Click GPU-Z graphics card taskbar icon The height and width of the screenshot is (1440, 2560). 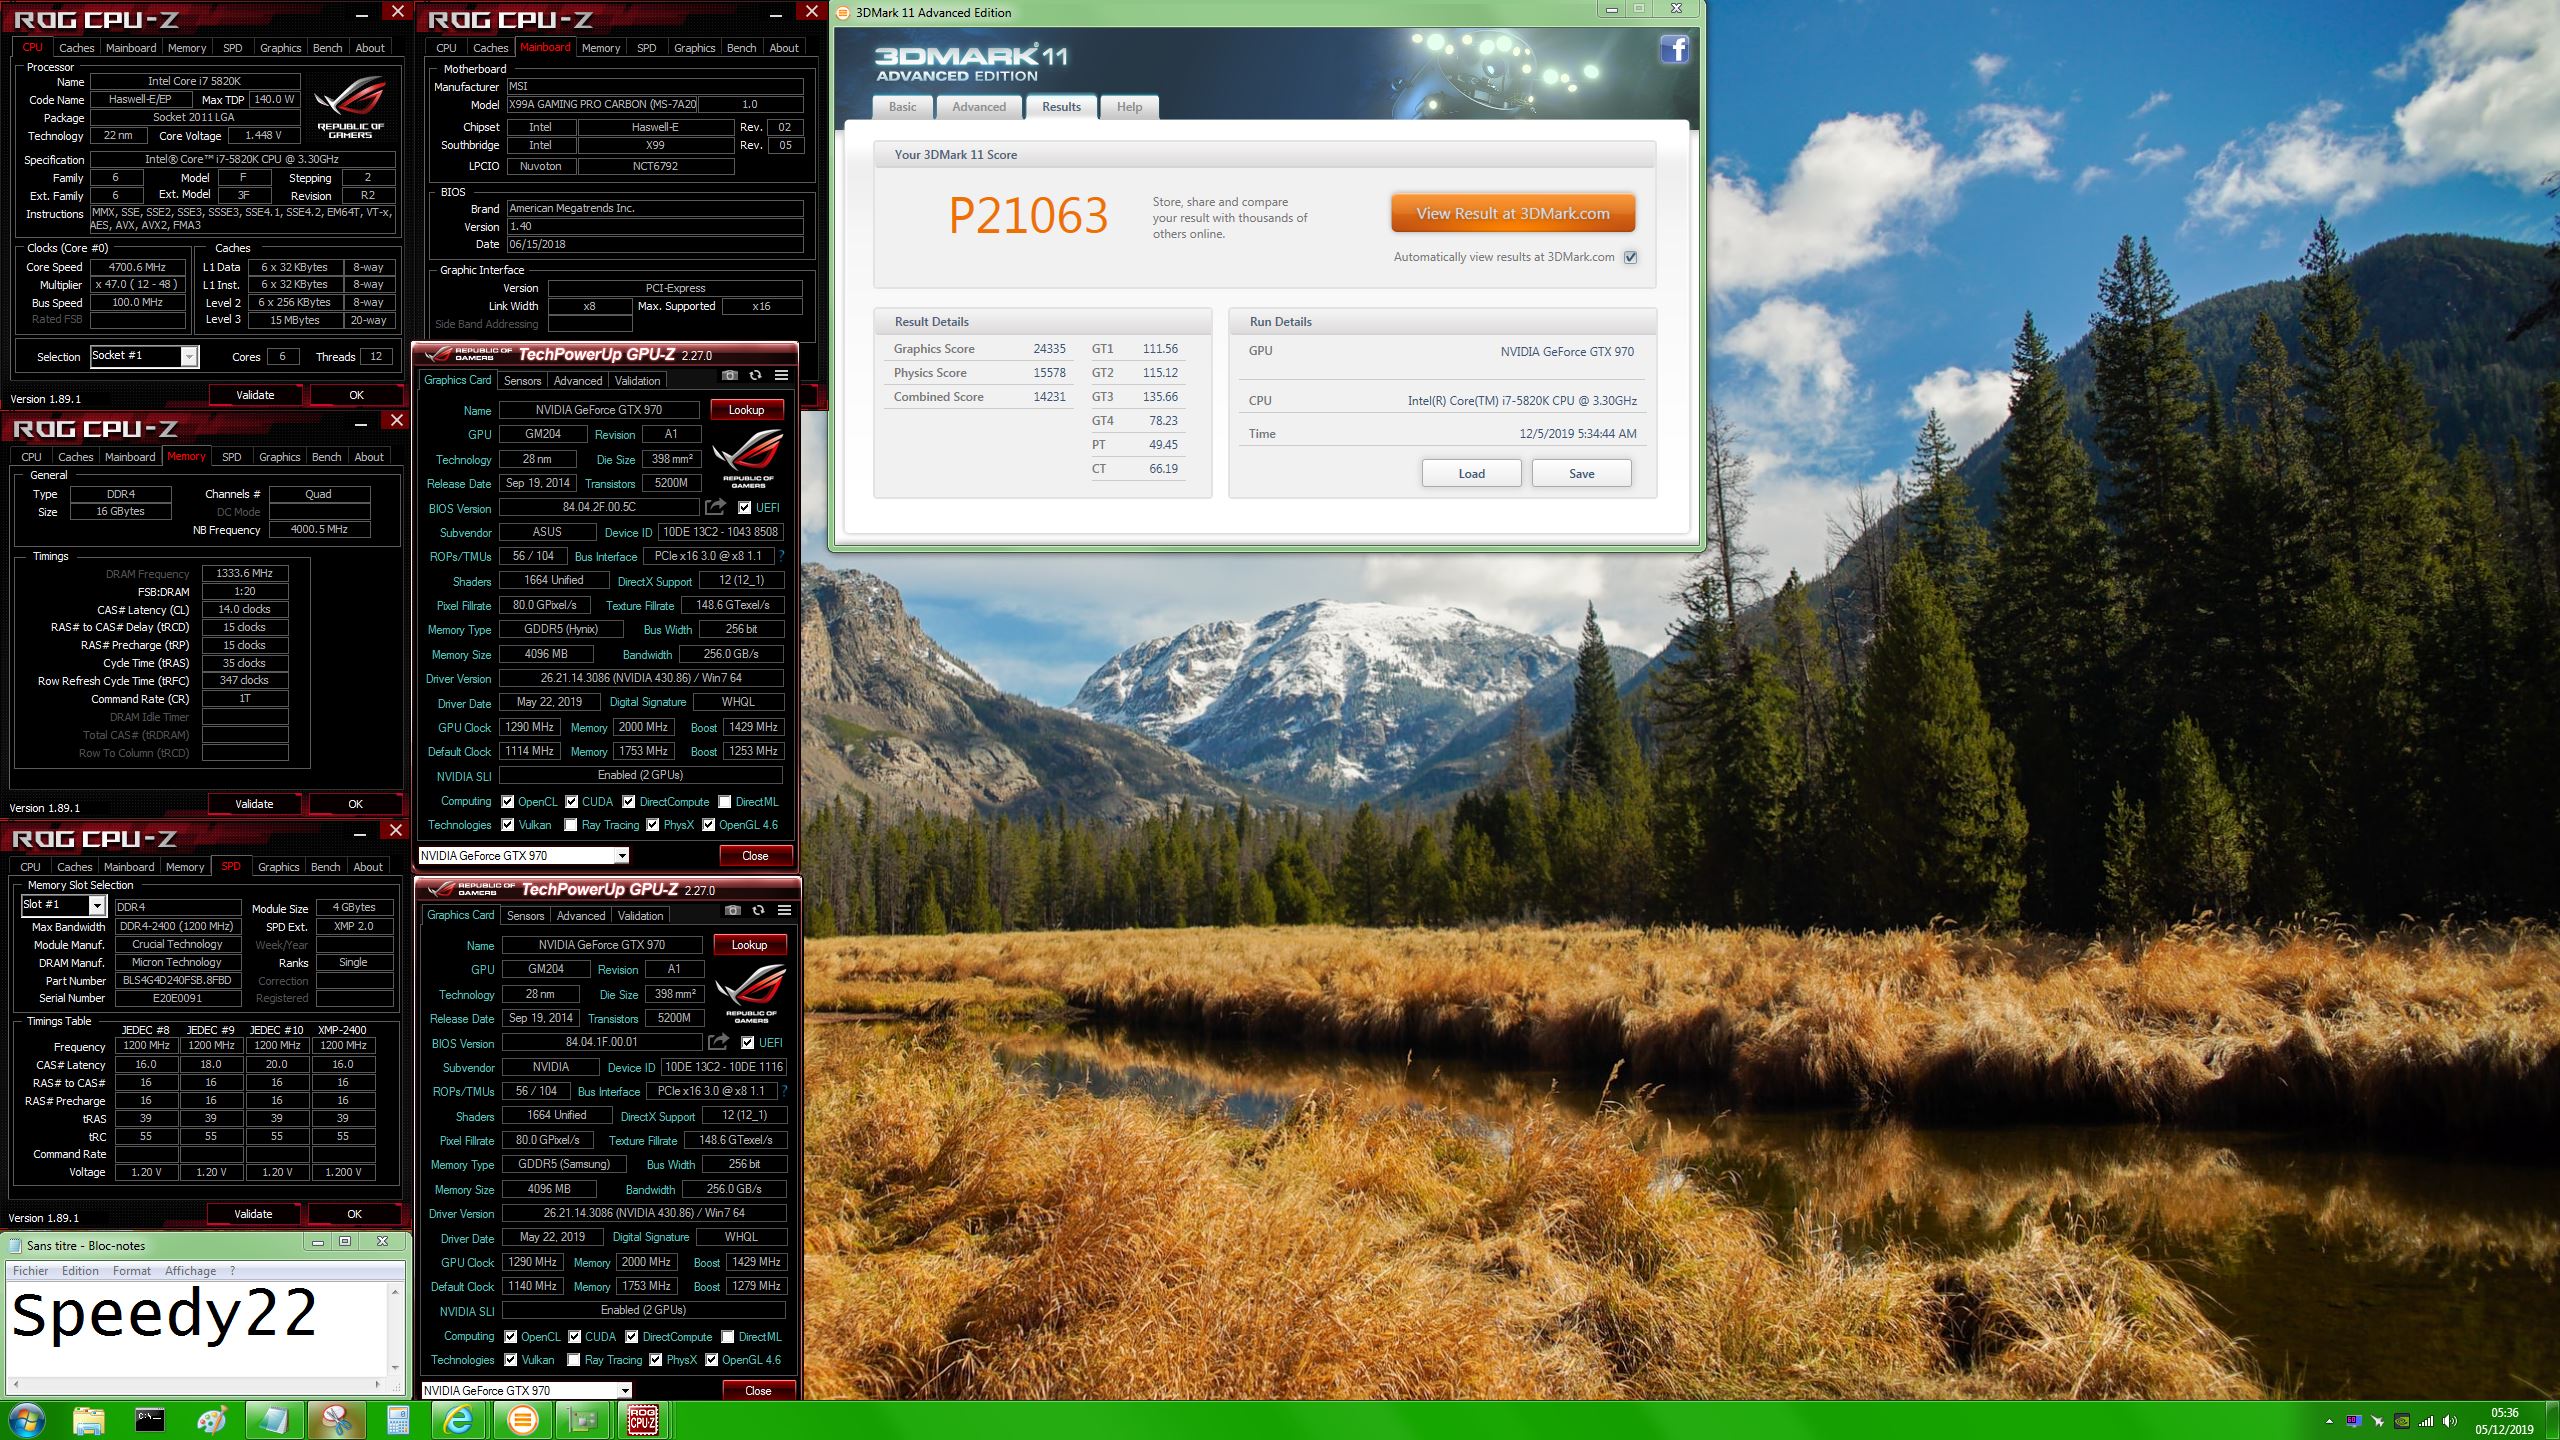tap(582, 1420)
